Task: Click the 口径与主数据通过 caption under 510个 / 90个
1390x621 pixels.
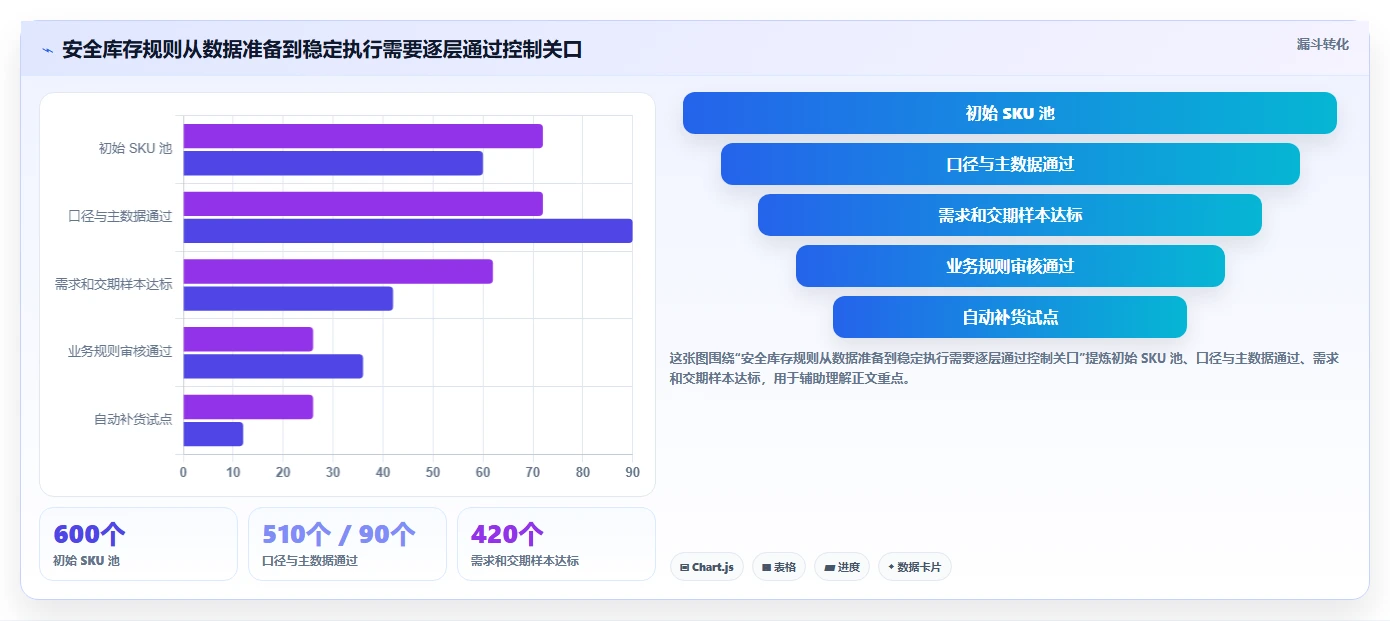Action: pyautogui.click(x=310, y=561)
